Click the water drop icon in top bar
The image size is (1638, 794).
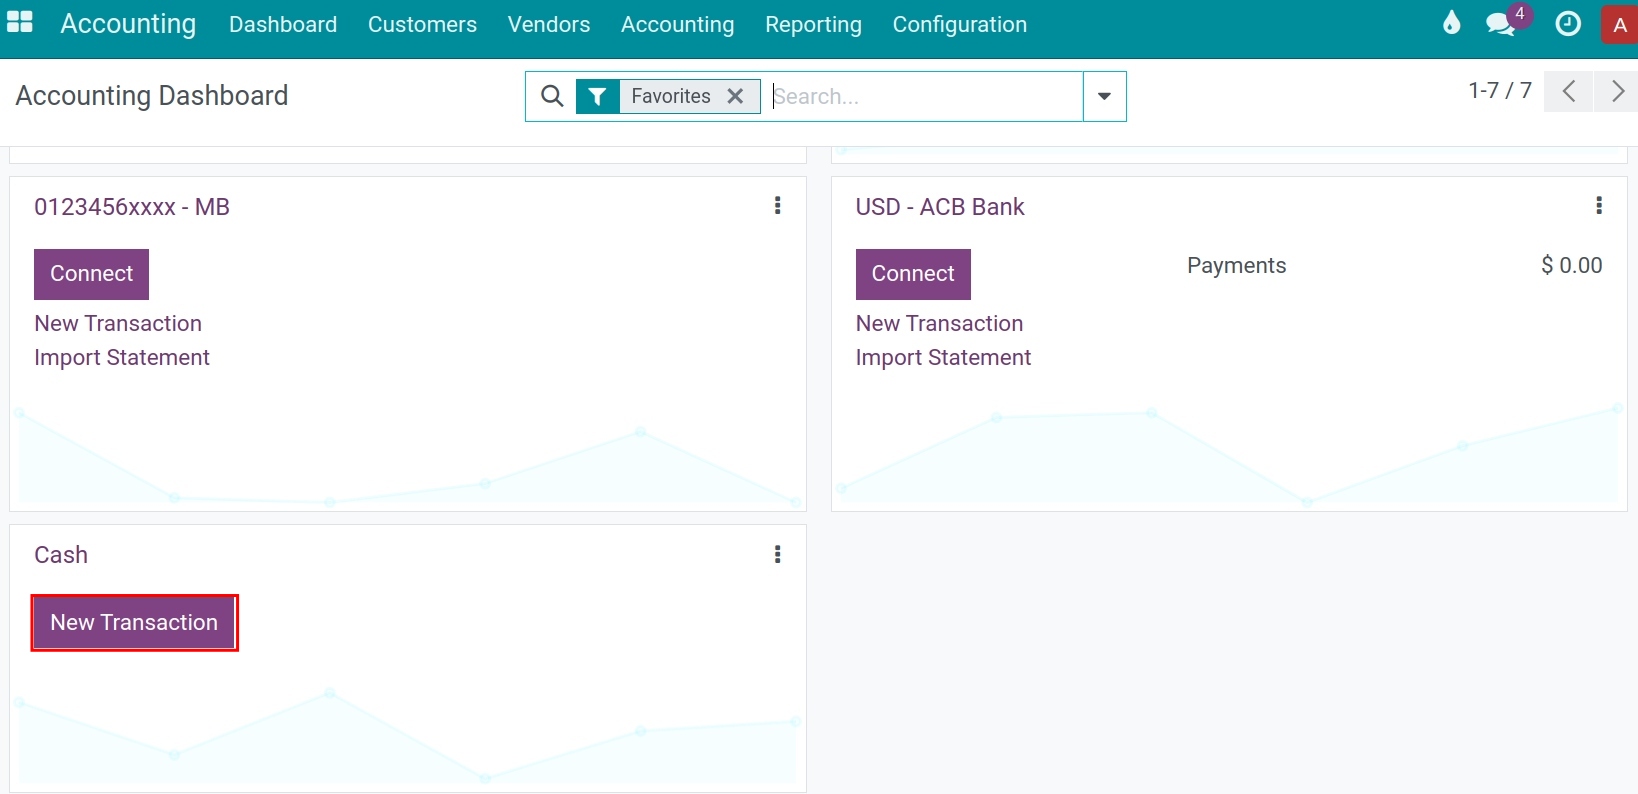[1451, 23]
